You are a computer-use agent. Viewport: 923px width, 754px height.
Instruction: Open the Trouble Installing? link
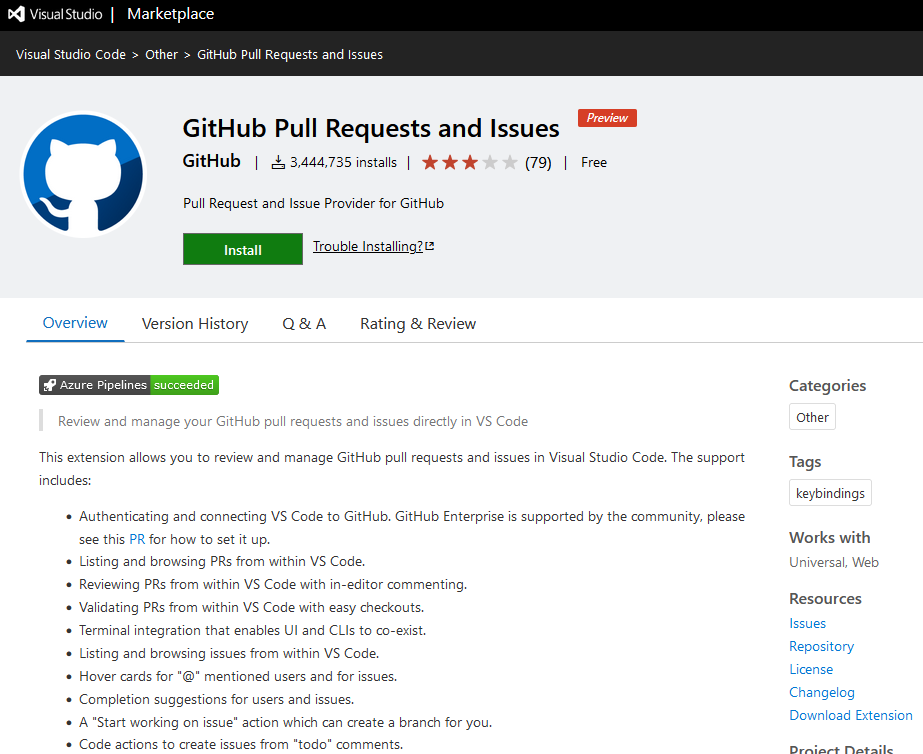coord(367,247)
